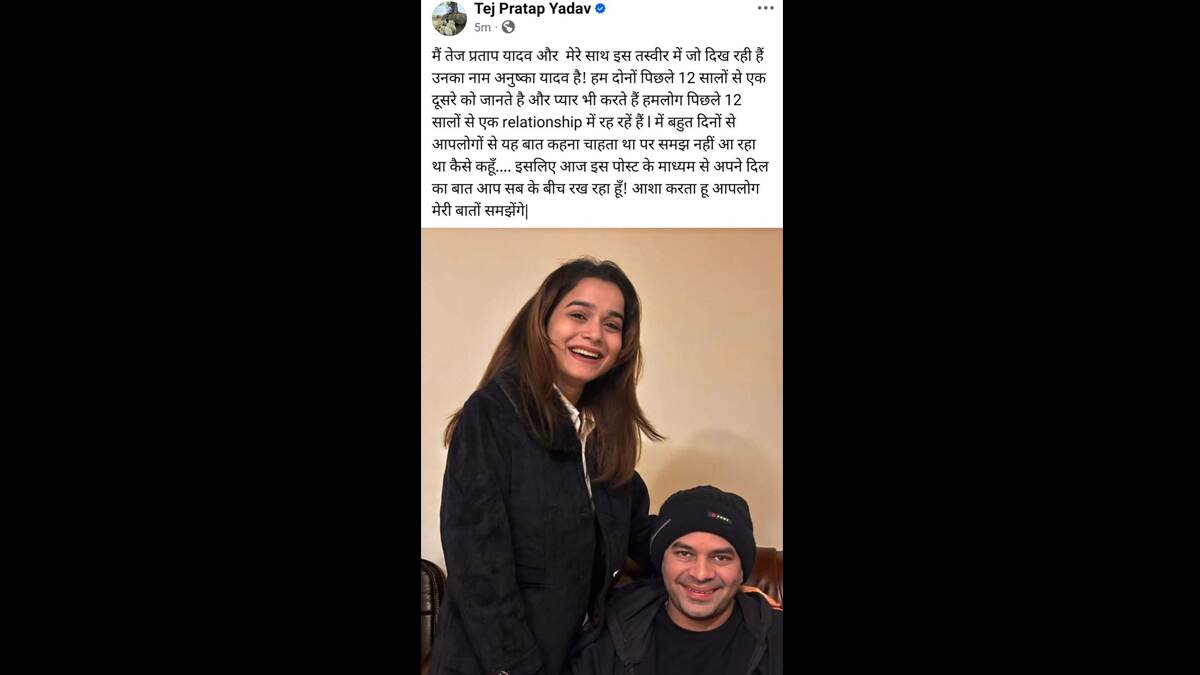Viewport: 1200px width, 675px height.
Task: Click the blue verified badge
Action: (x=600, y=9)
